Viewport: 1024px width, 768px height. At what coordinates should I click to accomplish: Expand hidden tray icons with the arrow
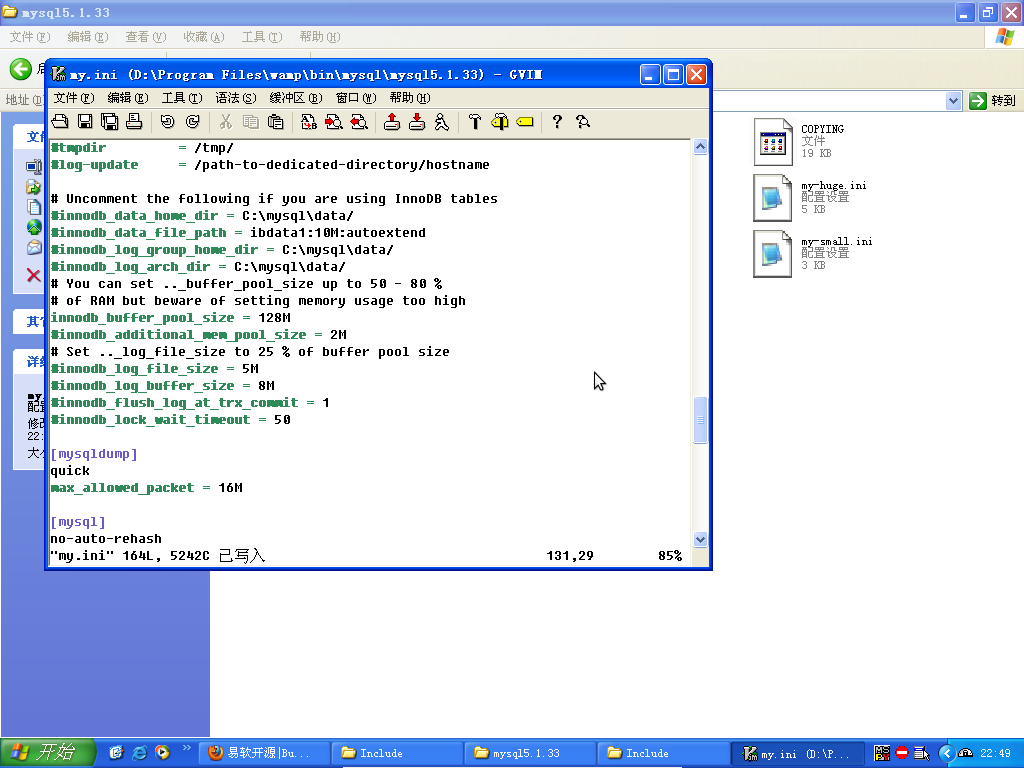coord(946,753)
